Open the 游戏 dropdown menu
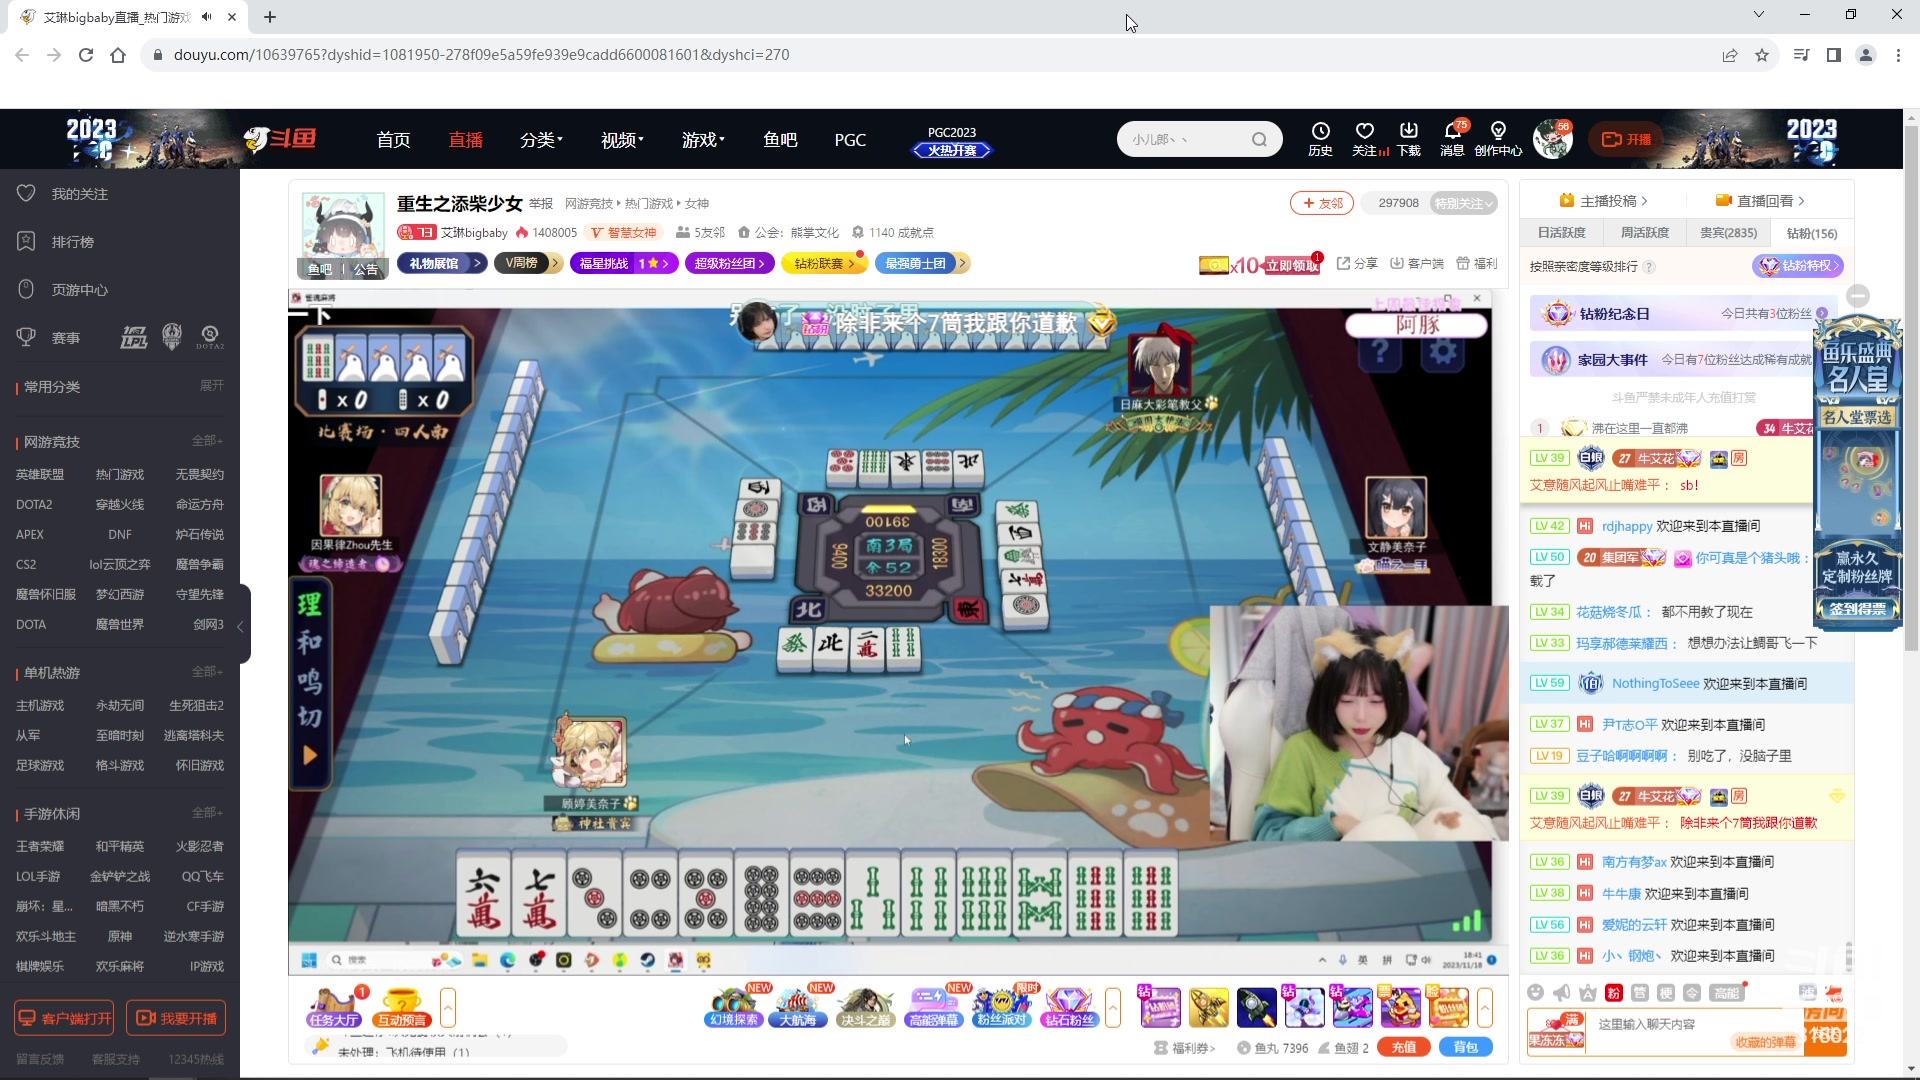The image size is (1920, 1080). coord(703,140)
